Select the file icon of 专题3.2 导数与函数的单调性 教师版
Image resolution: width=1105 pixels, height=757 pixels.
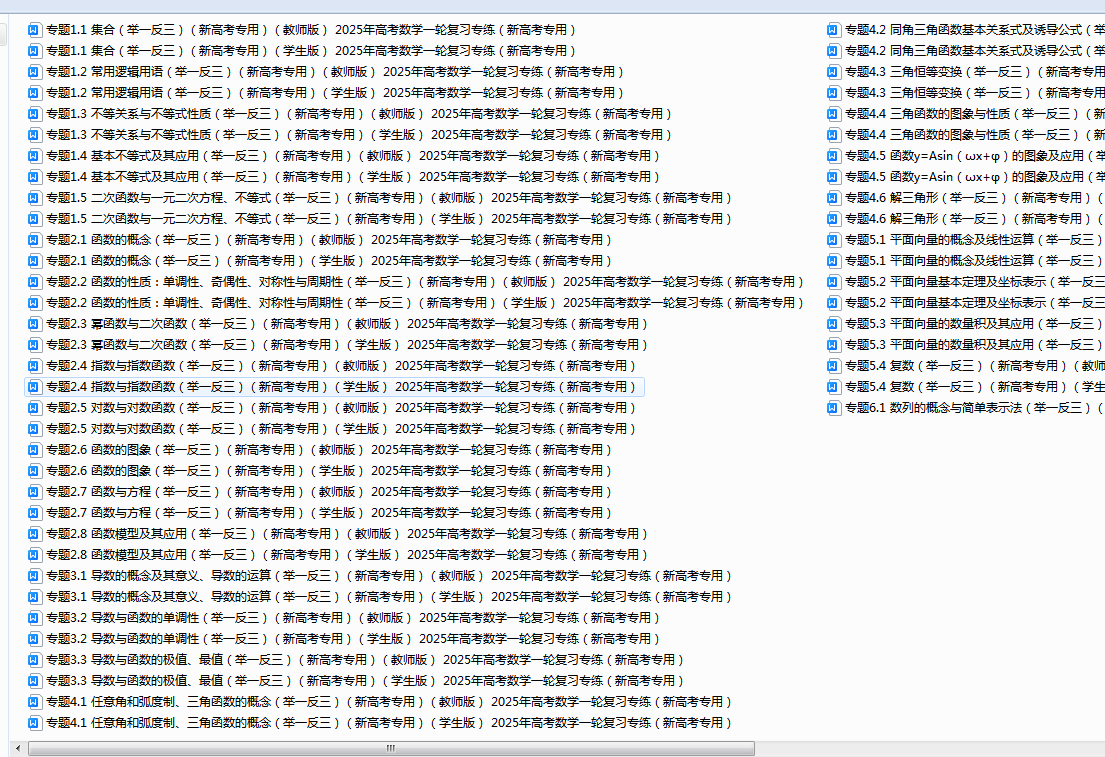34,617
